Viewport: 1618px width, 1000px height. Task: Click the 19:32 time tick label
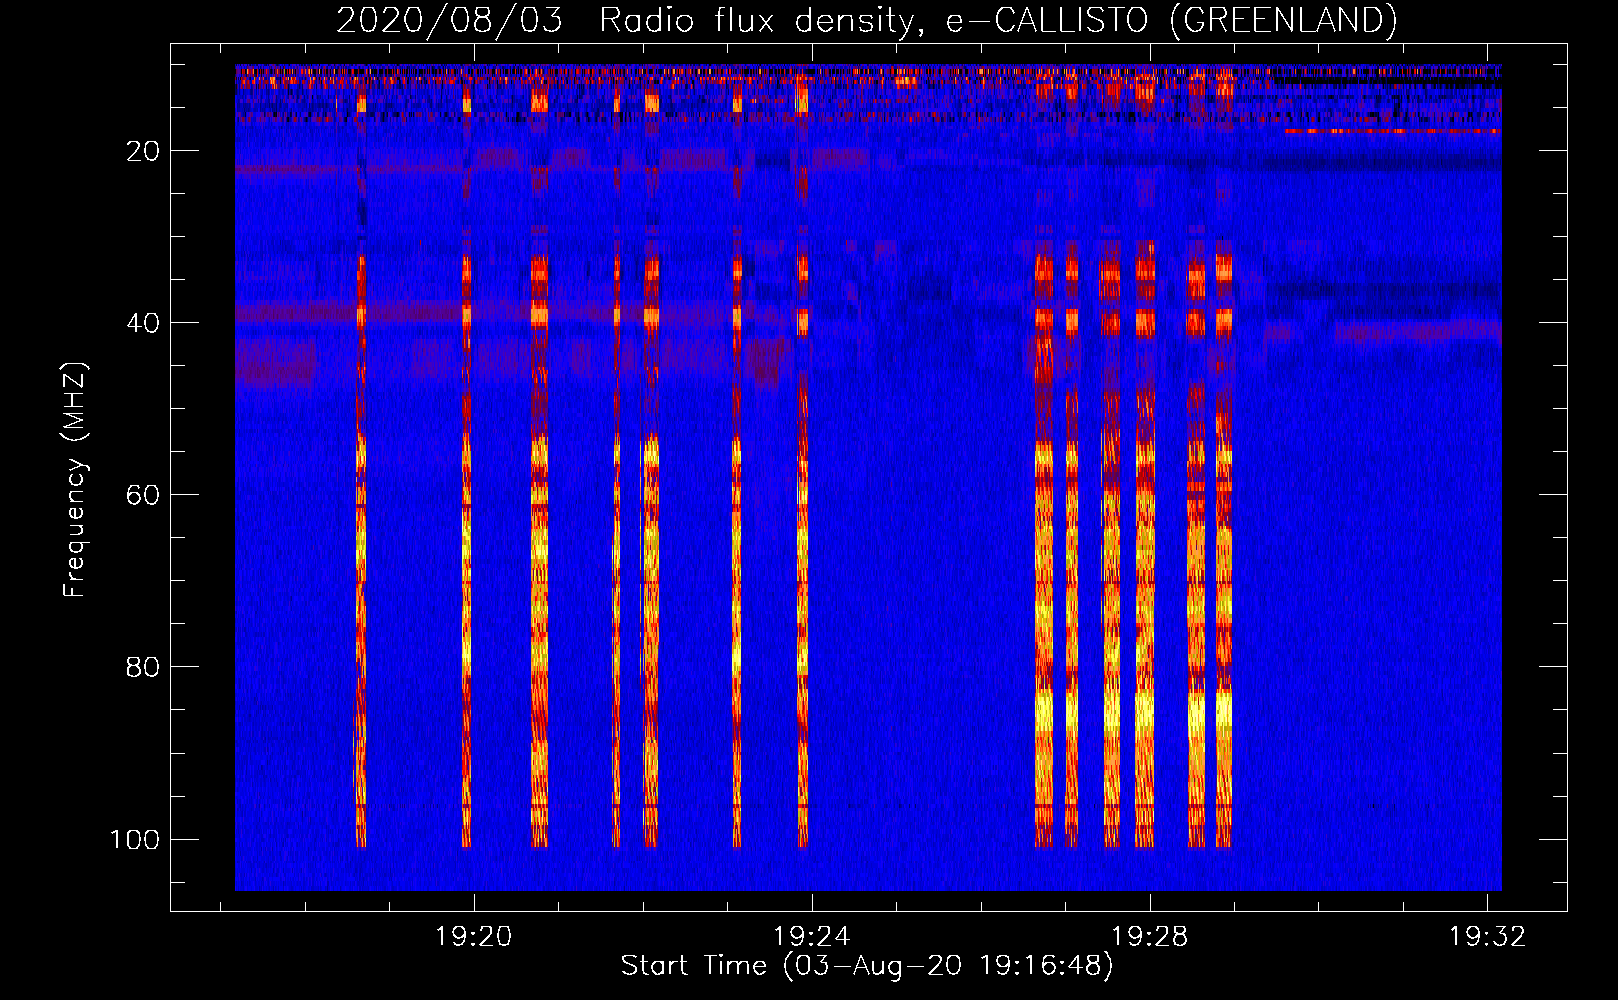coord(1488,936)
